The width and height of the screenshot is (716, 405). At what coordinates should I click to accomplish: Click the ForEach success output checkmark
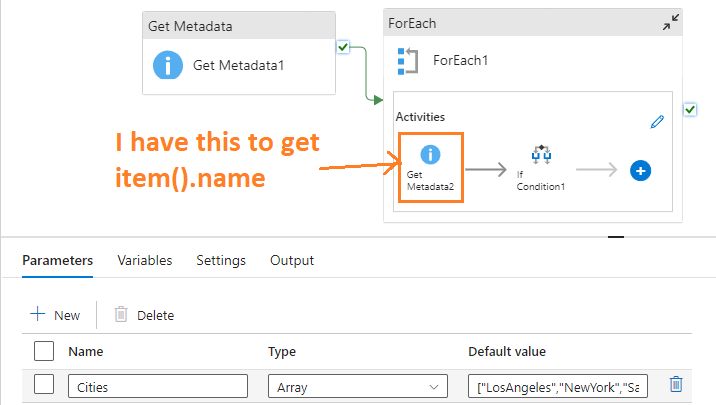click(690, 109)
